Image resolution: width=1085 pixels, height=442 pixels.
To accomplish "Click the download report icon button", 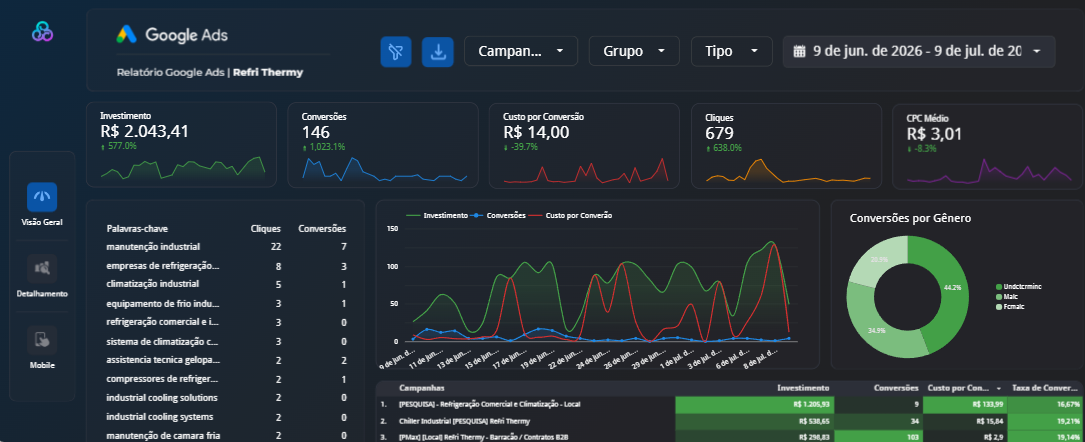I will (x=437, y=52).
